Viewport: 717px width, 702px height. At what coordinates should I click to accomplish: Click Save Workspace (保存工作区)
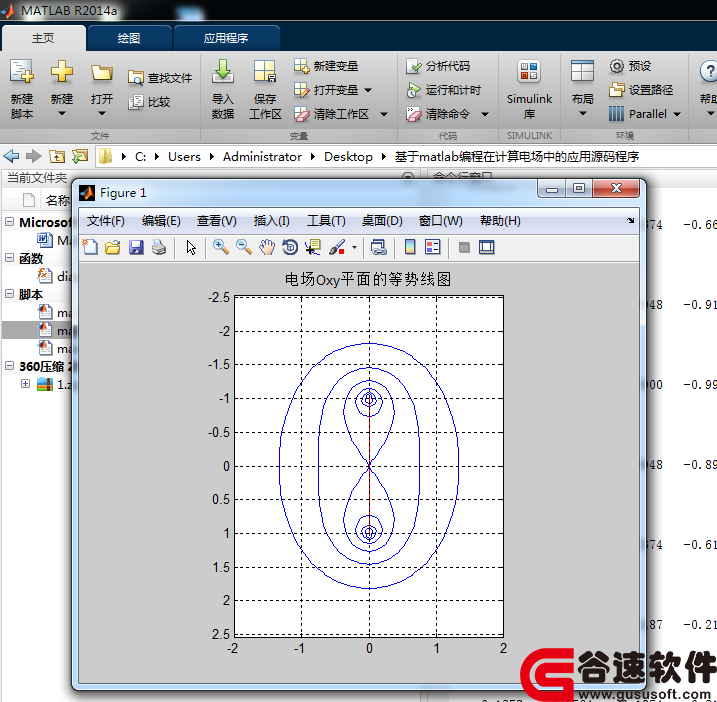[265, 89]
